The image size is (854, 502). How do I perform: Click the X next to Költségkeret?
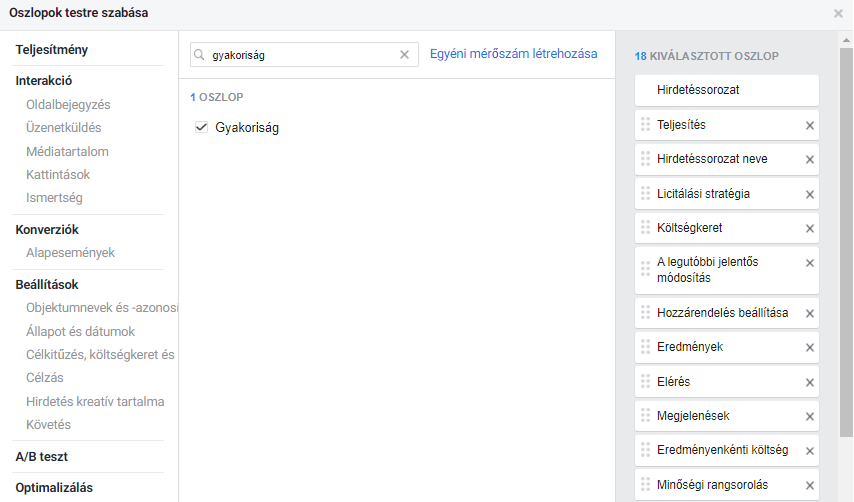click(810, 228)
